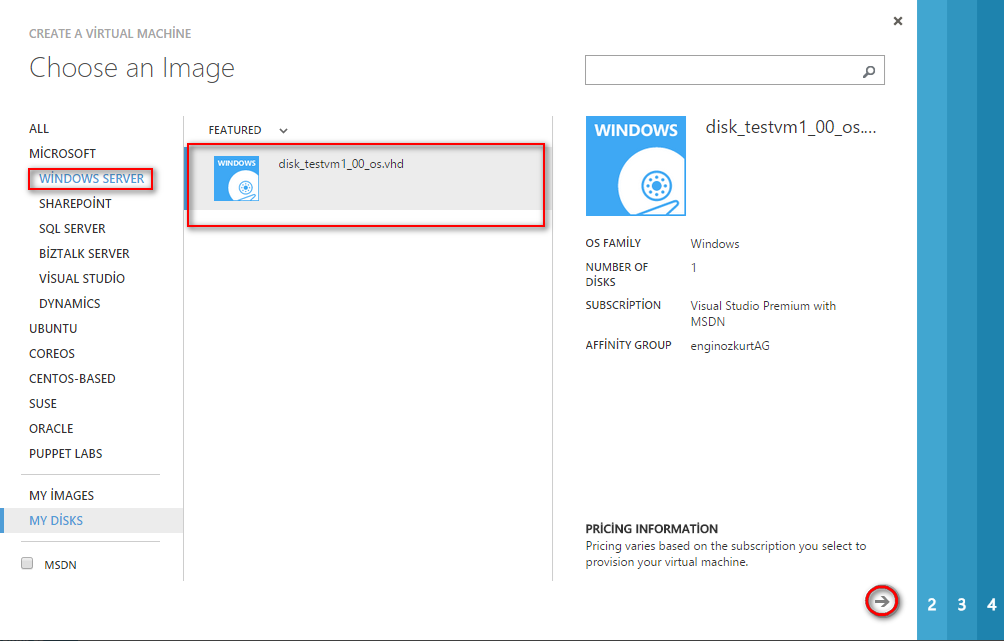Select the Ubuntu image category

point(53,329)
